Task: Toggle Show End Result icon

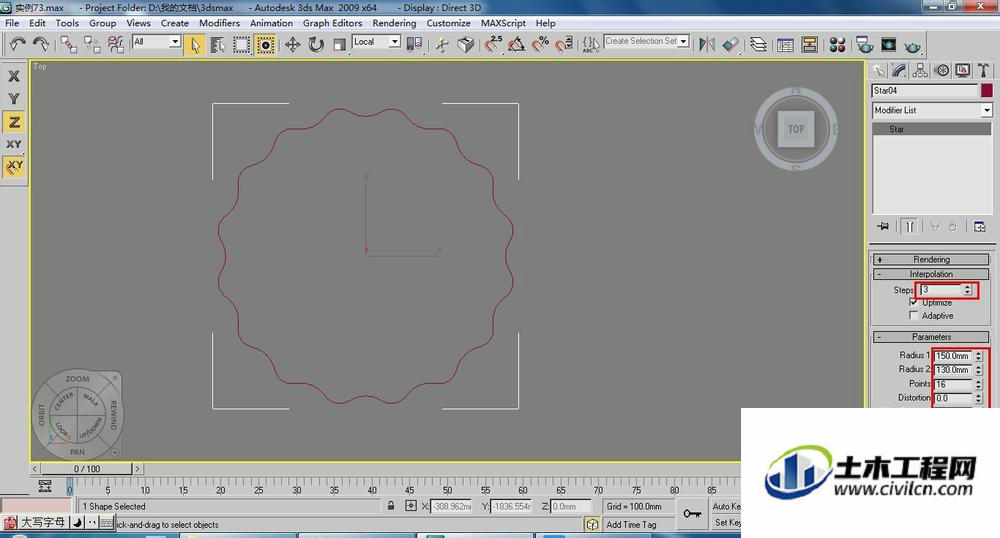Action: pos(909,226)
